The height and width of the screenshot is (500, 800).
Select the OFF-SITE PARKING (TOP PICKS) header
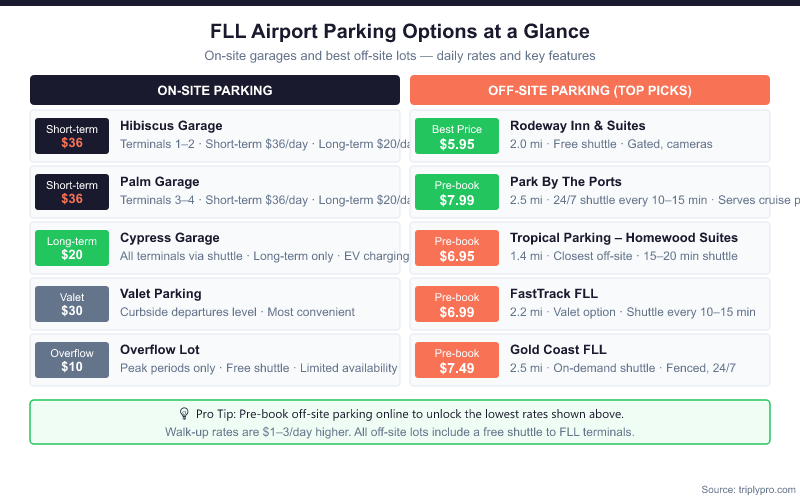pos(590,90)
